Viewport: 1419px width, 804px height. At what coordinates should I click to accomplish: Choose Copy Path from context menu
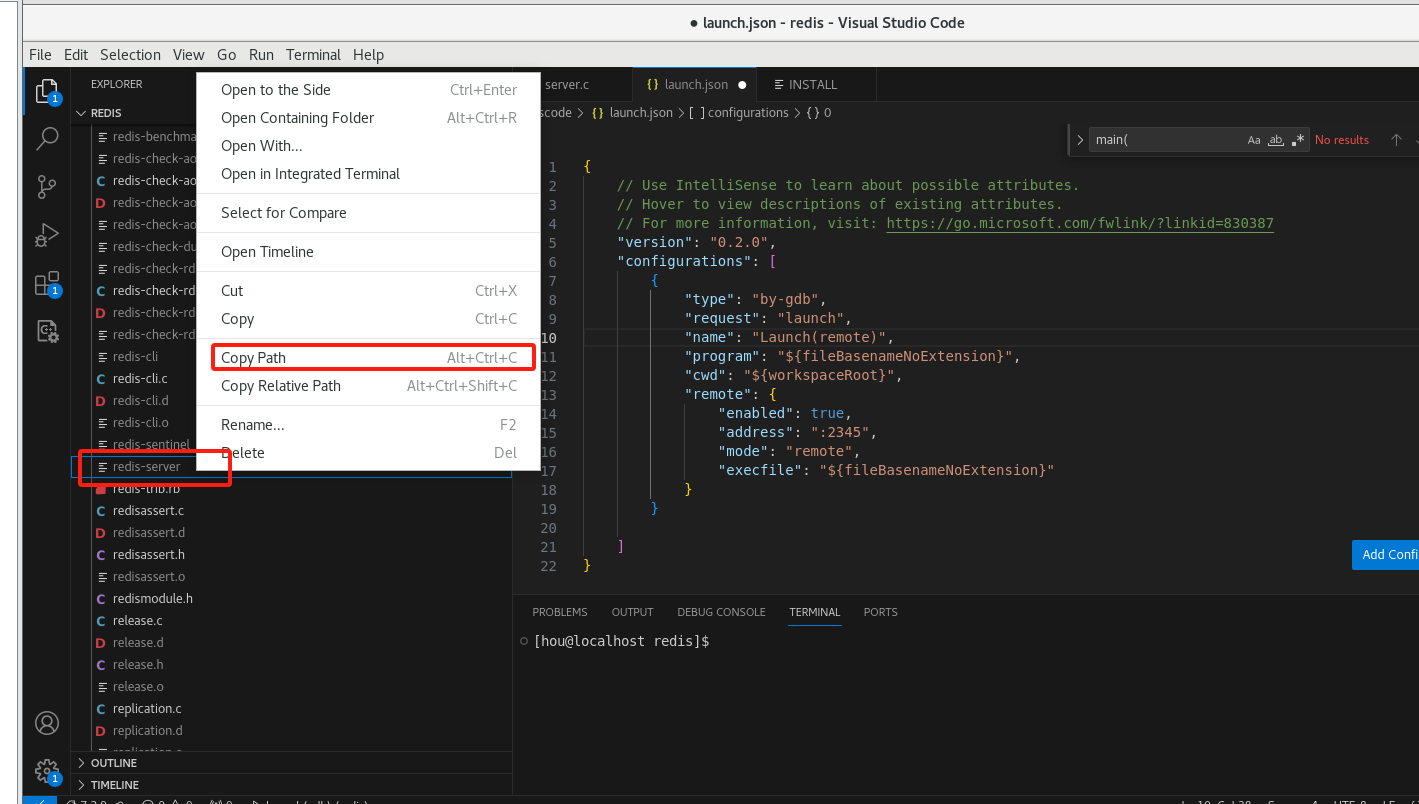click(x=369, y=358)
